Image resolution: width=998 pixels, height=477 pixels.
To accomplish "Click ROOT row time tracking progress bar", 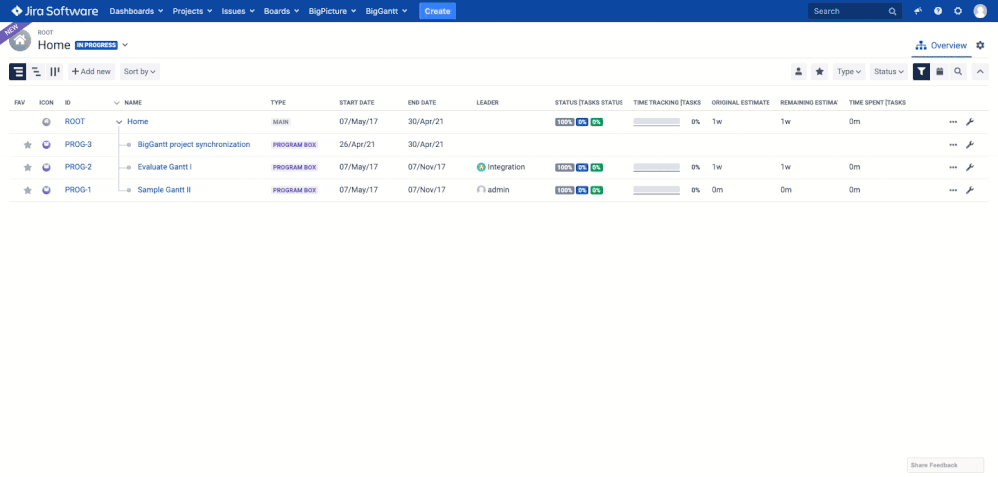I will coord(656,122).
